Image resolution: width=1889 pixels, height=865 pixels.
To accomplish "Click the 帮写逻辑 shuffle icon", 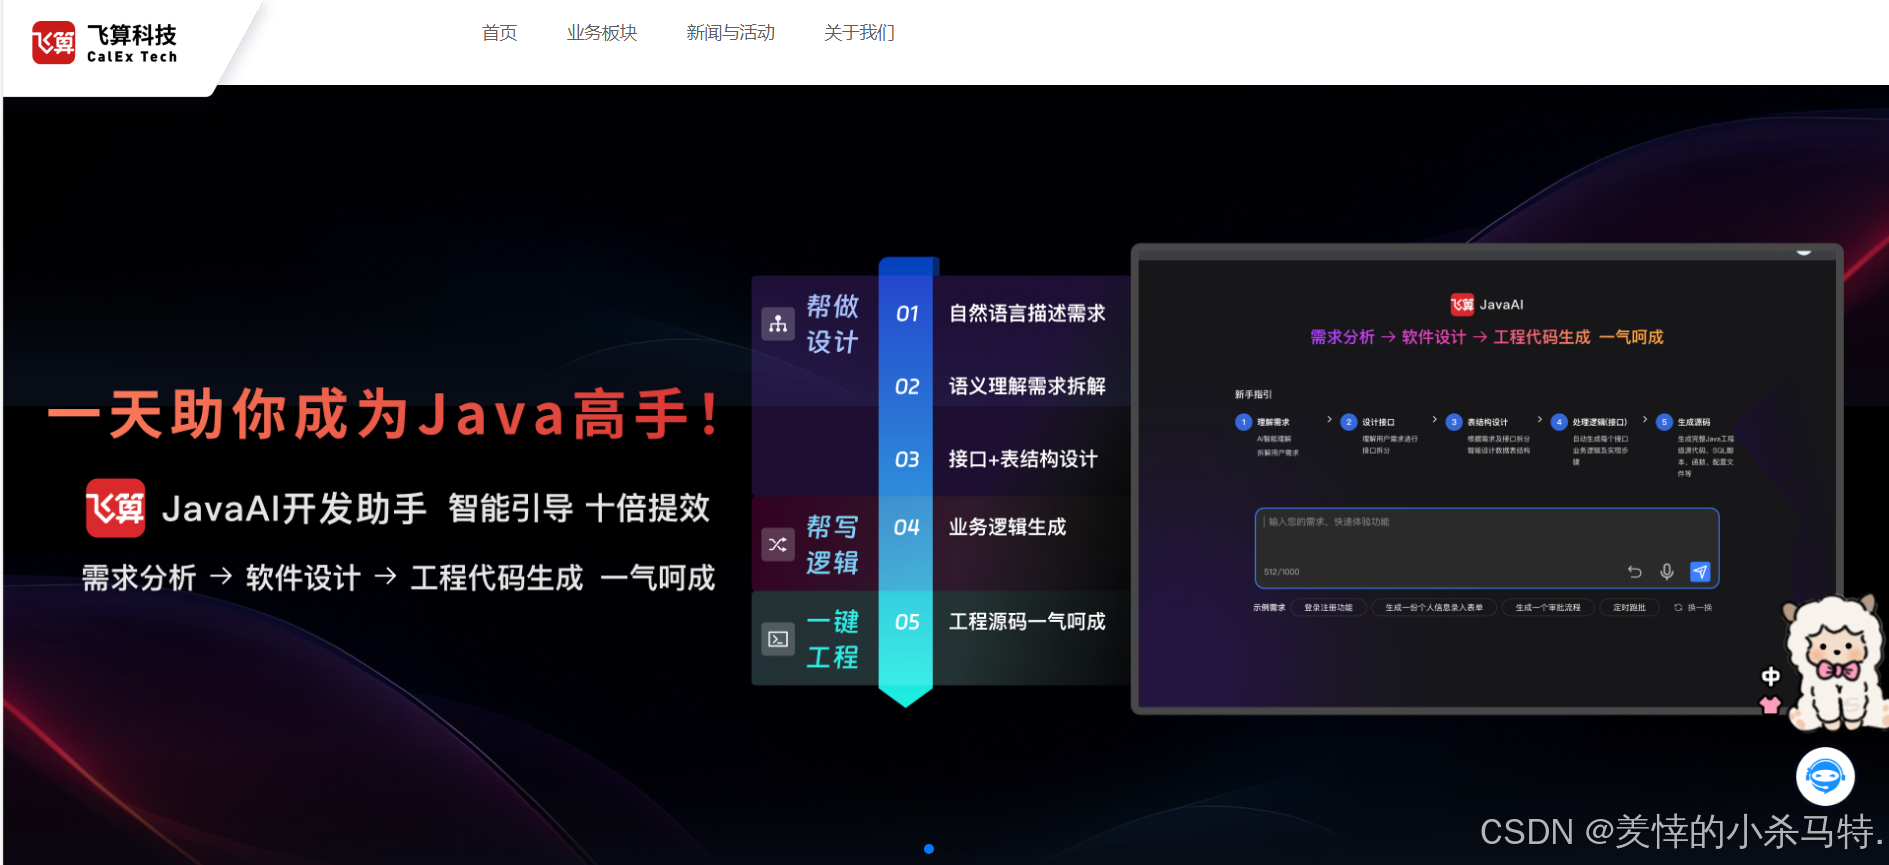I will (778, 544).
